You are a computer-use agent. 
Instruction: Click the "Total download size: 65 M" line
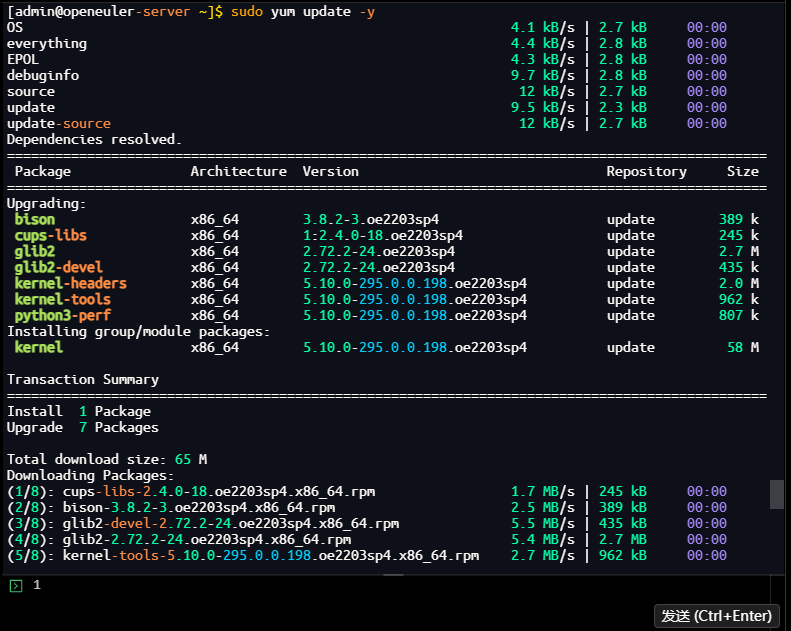(106, 459)
